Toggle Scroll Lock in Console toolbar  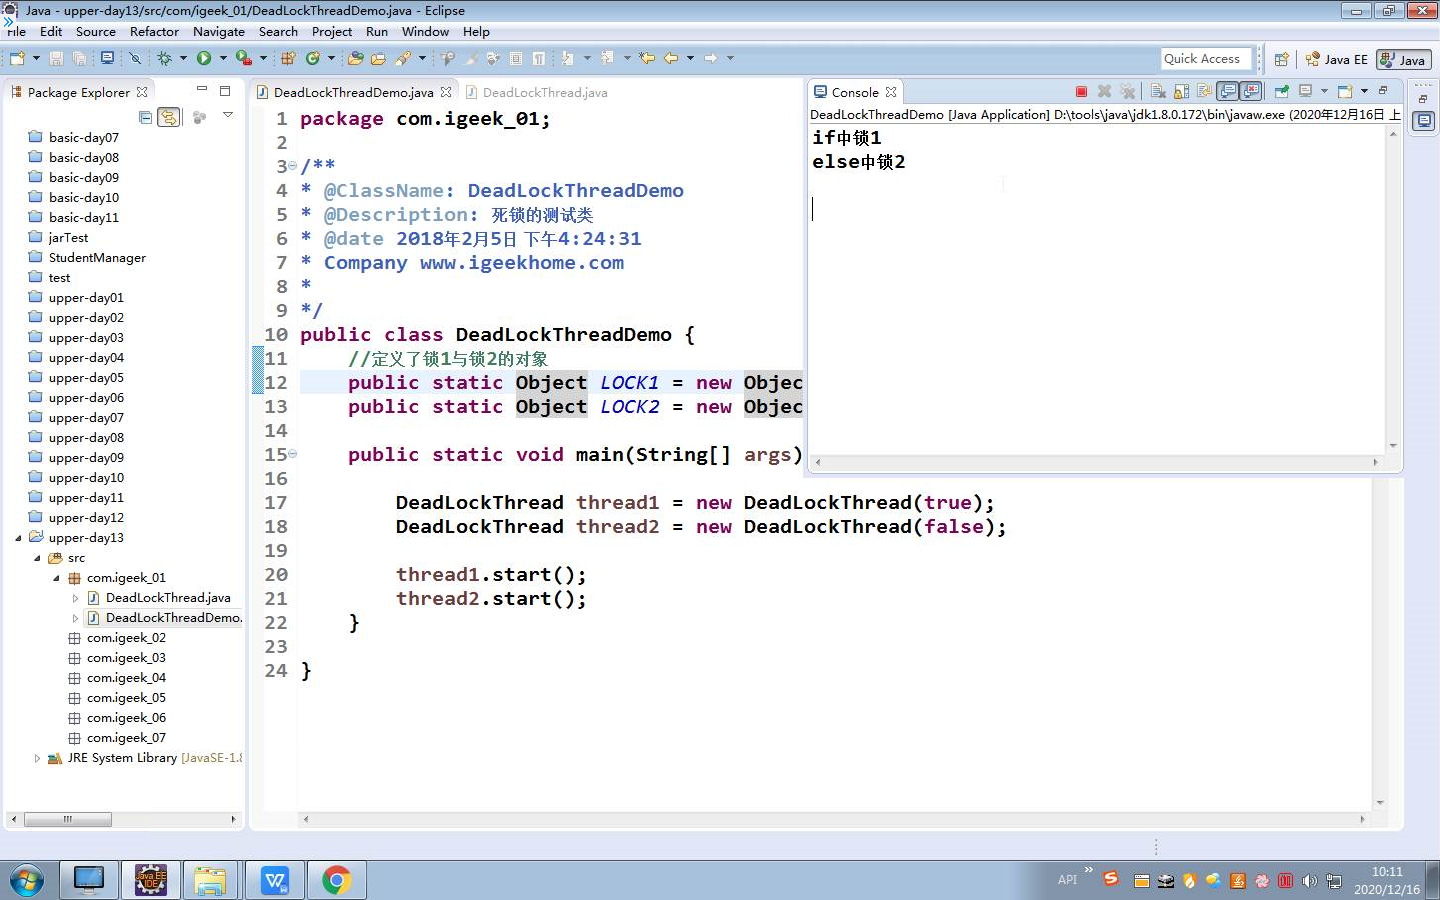[x=1181, y=91]
